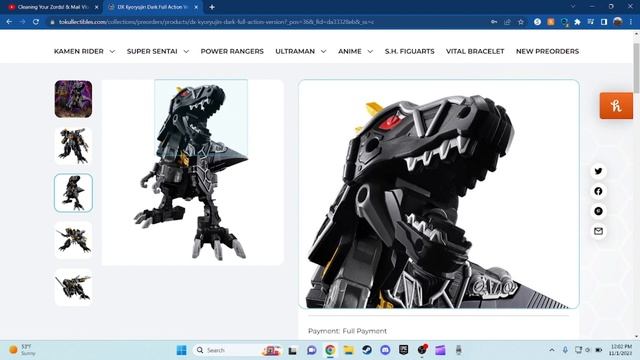
Task: Open the Chrome side panel icon
Action: [x=604, y=22]
